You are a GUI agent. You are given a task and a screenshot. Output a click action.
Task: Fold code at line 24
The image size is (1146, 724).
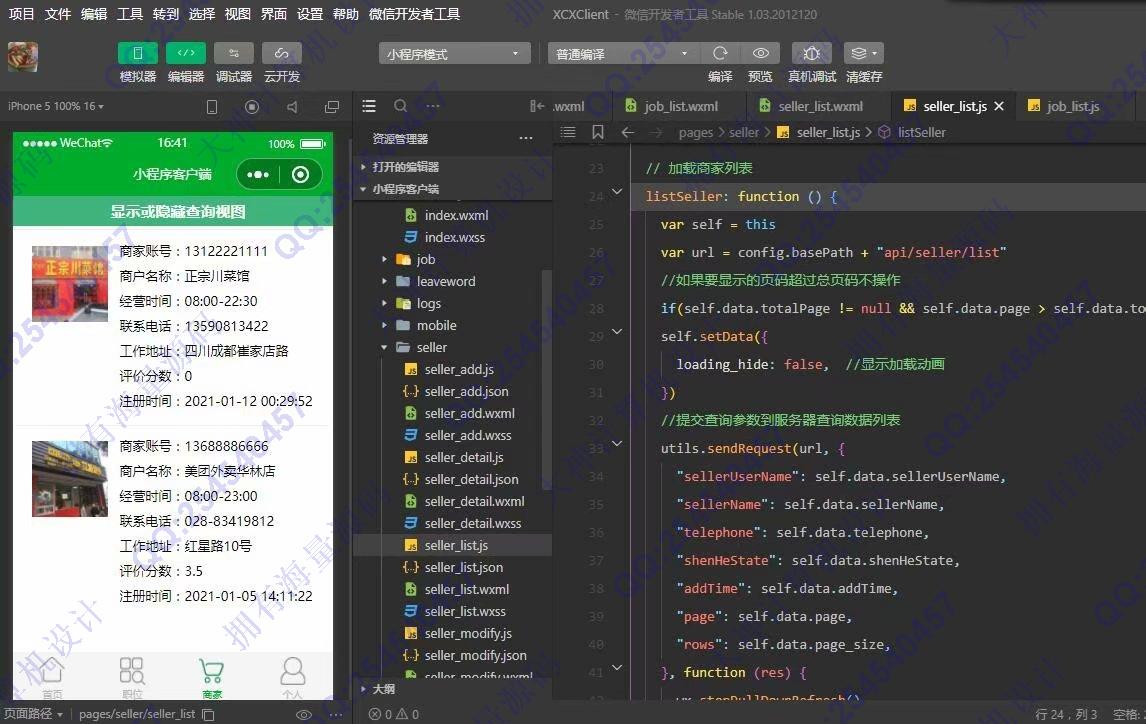[617, 191]
